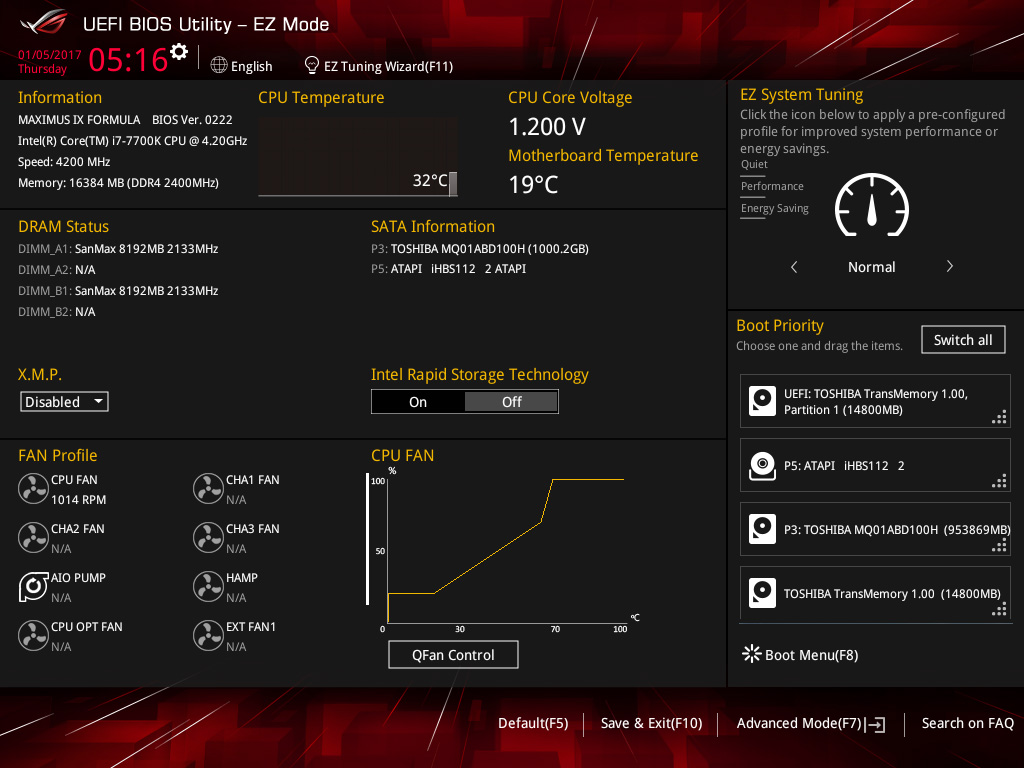Select the CPU FAN icon

point(33,488)
